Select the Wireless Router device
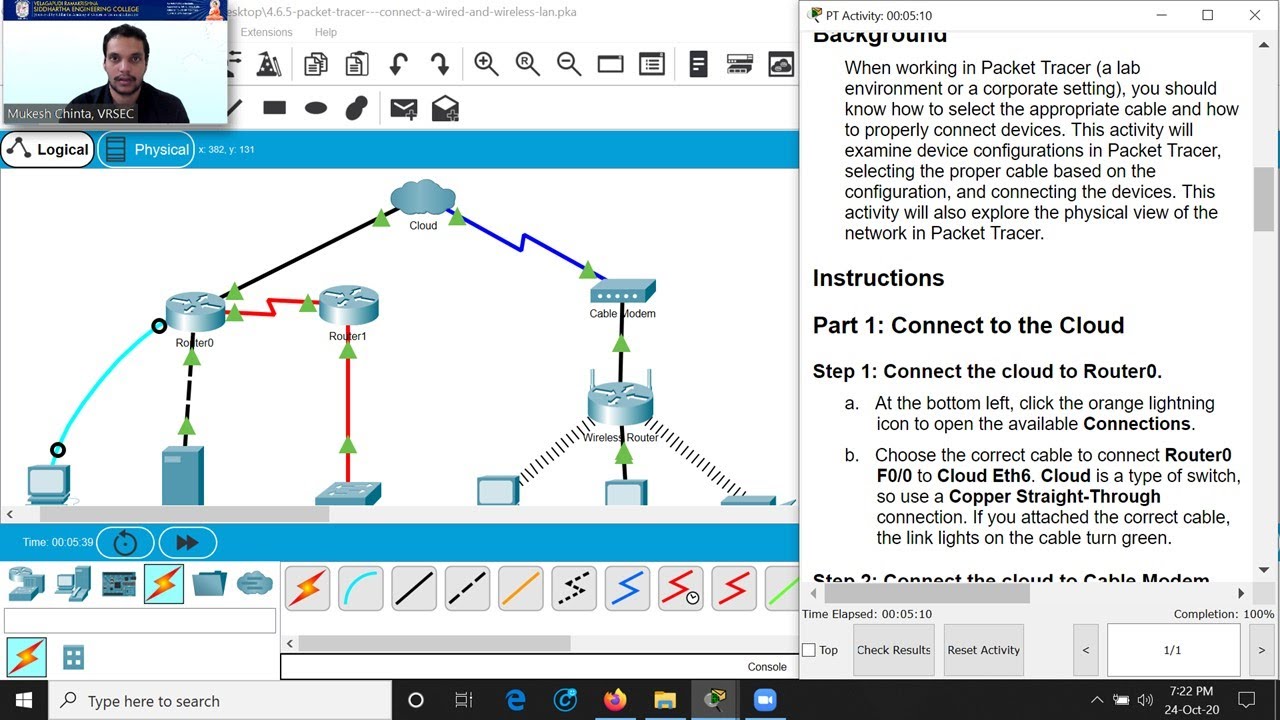 [621, 405]
